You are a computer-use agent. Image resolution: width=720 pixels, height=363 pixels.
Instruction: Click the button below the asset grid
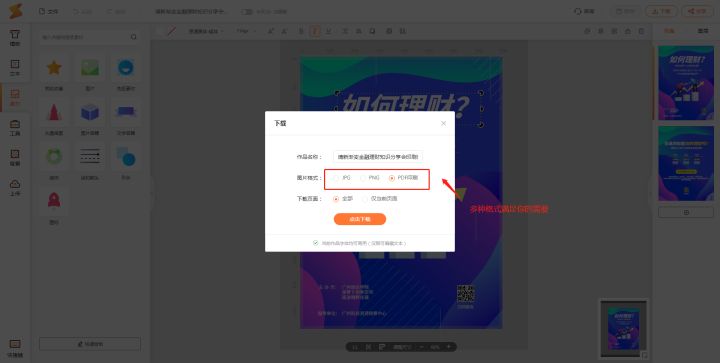pyautogui.click(x=90, y=344)
